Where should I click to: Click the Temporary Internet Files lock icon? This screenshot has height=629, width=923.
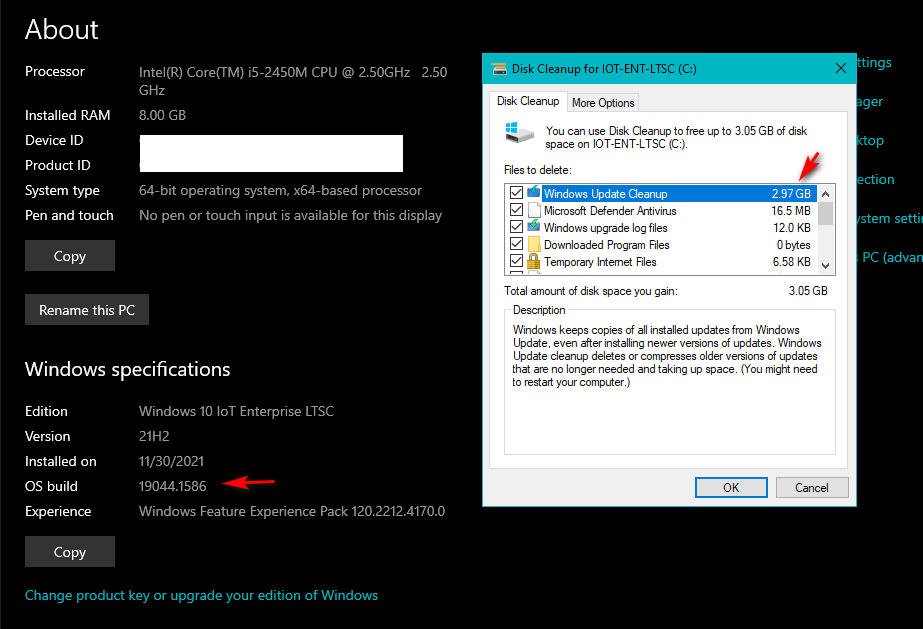tap(534, 261)
